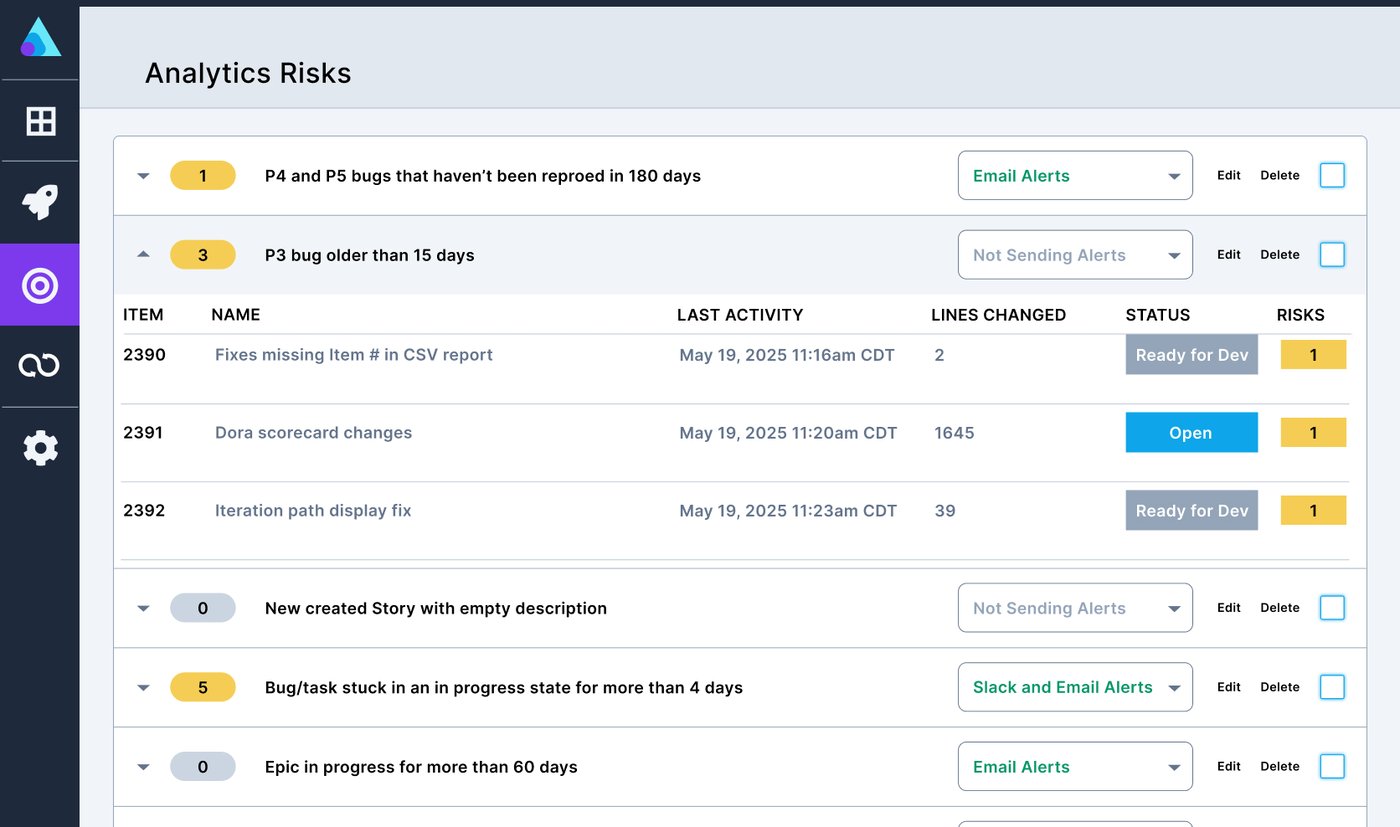Edit the New created Story risk
The image size is (1400, 827).
pyautogui.click(x=1228, y=608)
